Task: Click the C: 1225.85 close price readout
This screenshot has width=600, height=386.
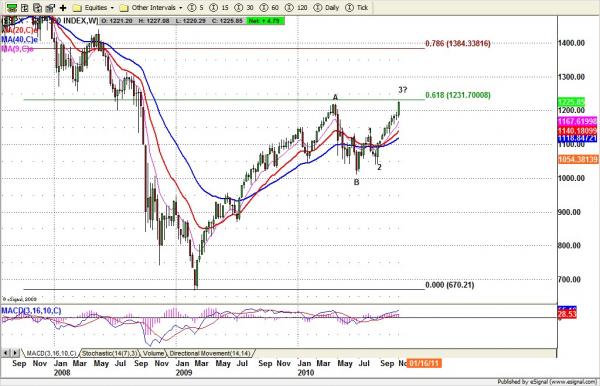Action: [x=227, y=21]
